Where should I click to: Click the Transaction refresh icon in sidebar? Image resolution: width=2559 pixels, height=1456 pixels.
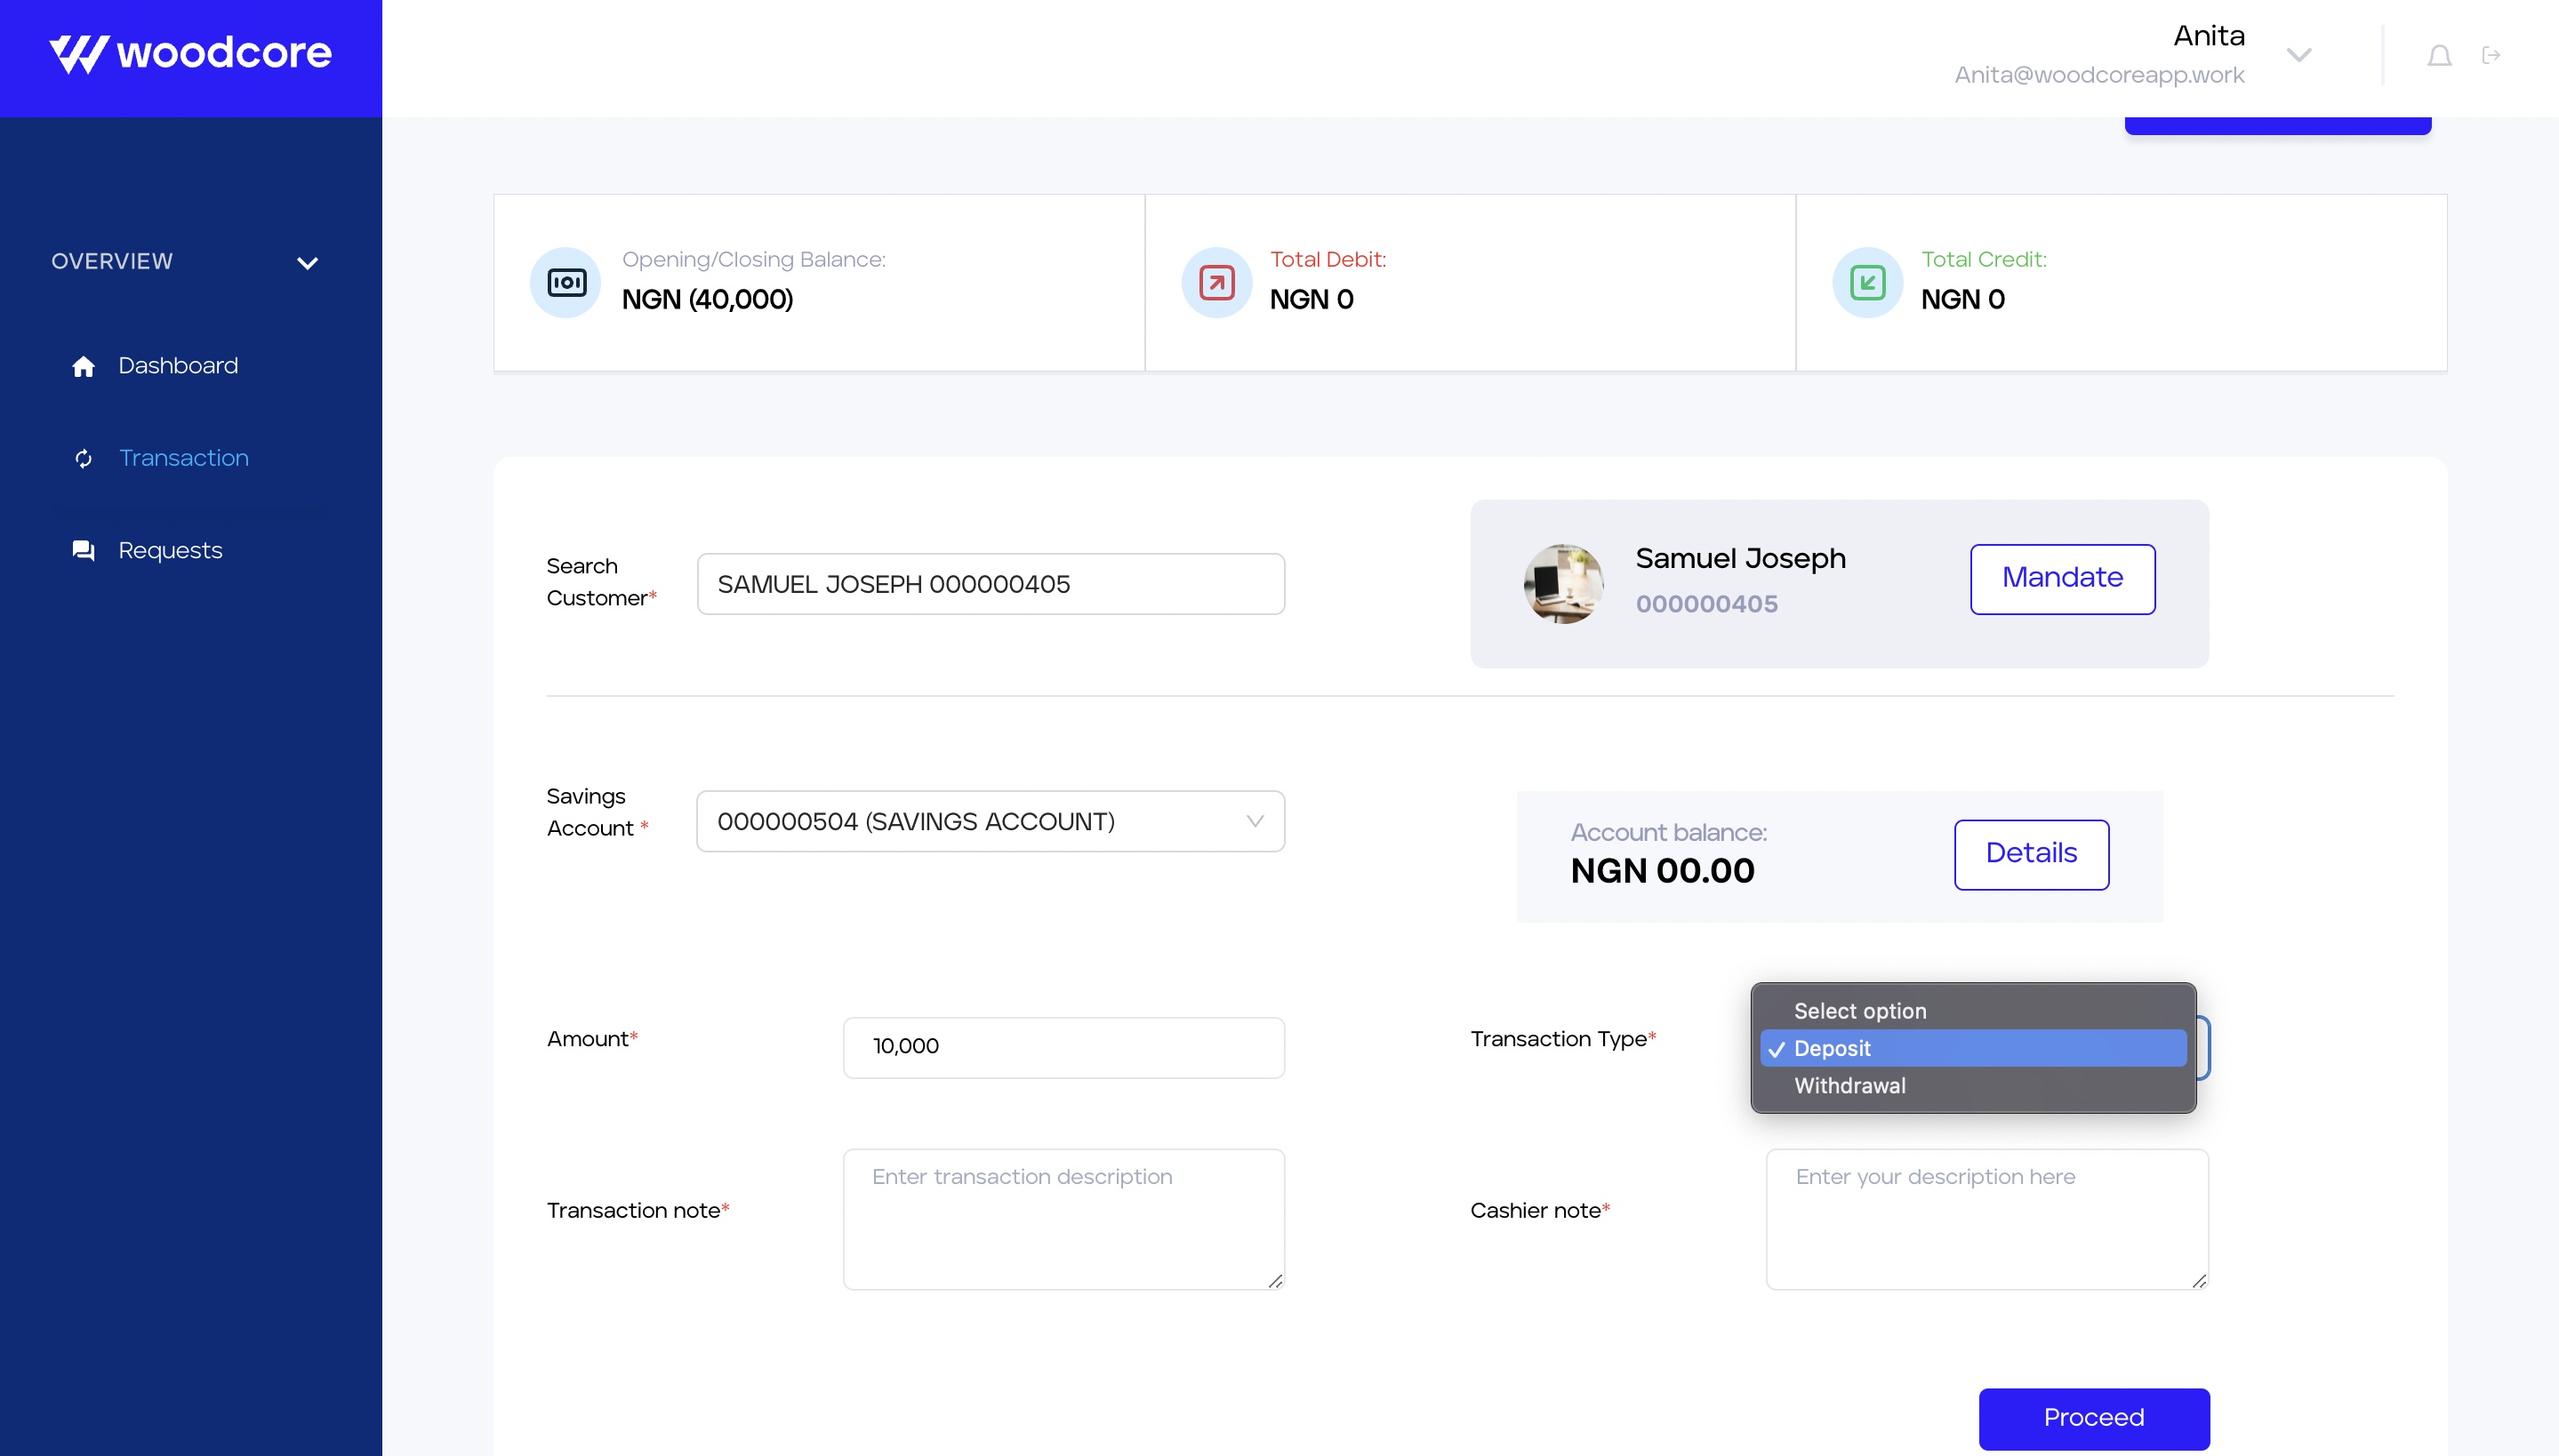(83, 459)
